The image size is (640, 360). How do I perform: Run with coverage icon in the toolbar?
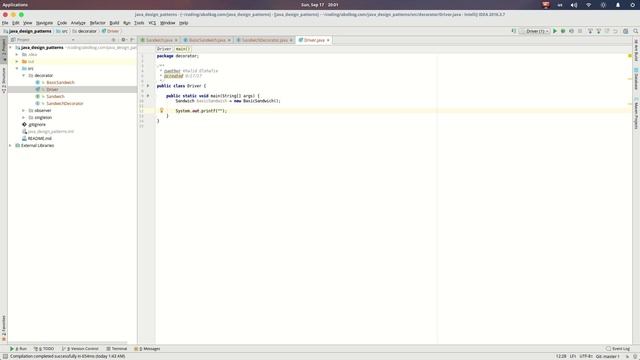(571, 31)
